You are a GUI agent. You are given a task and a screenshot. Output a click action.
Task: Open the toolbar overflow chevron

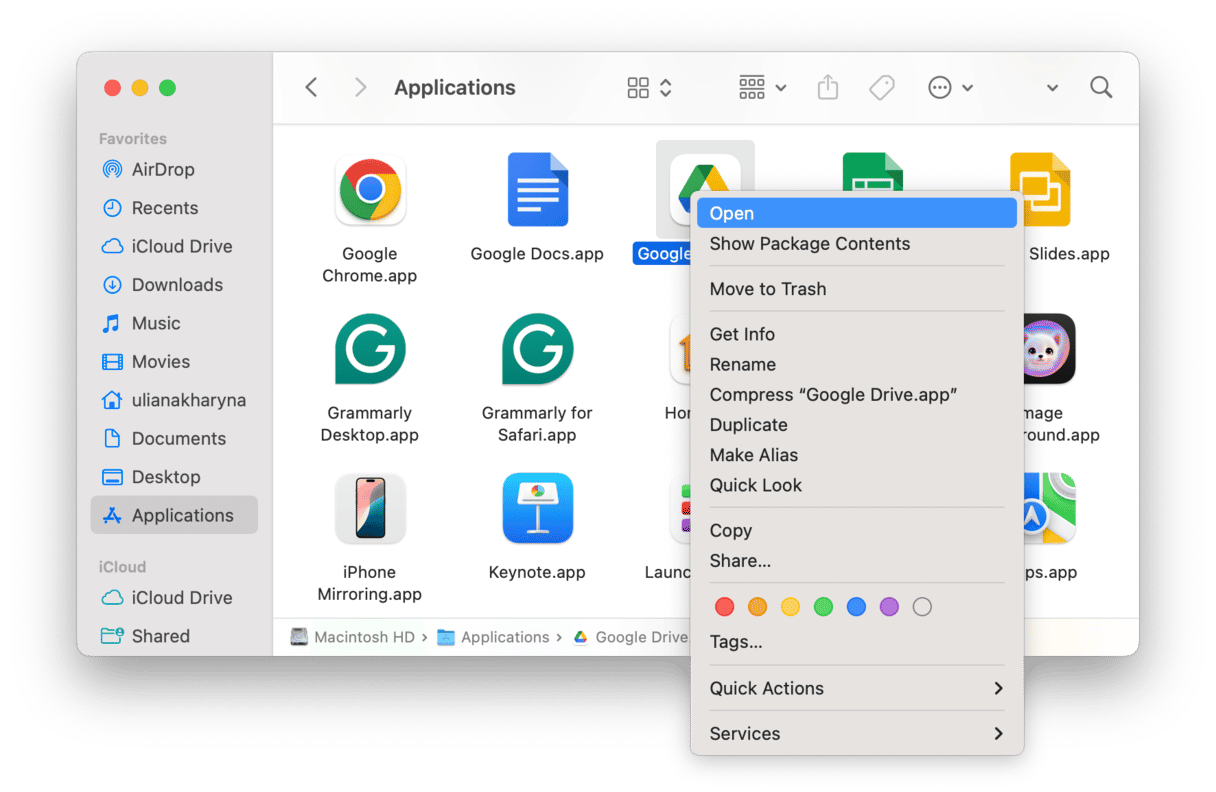pos(1052,88)
